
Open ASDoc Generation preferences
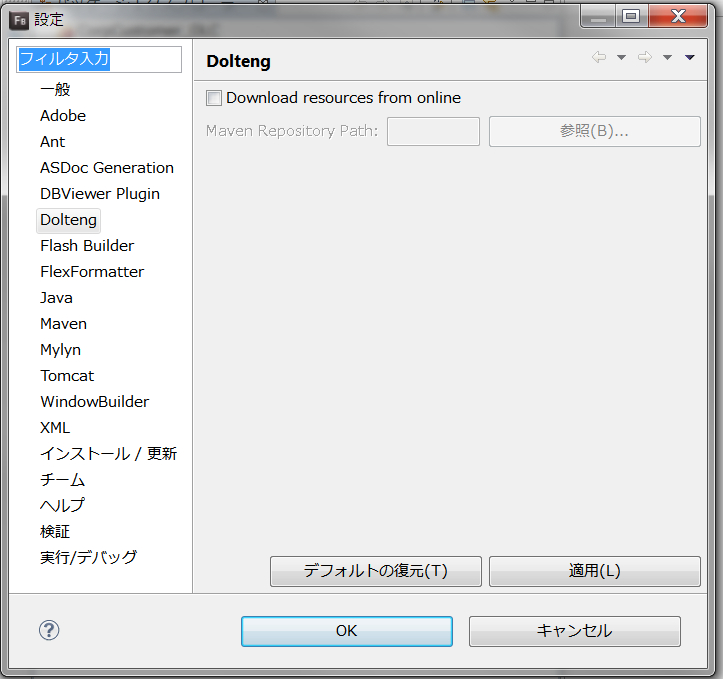pos(107,168)
